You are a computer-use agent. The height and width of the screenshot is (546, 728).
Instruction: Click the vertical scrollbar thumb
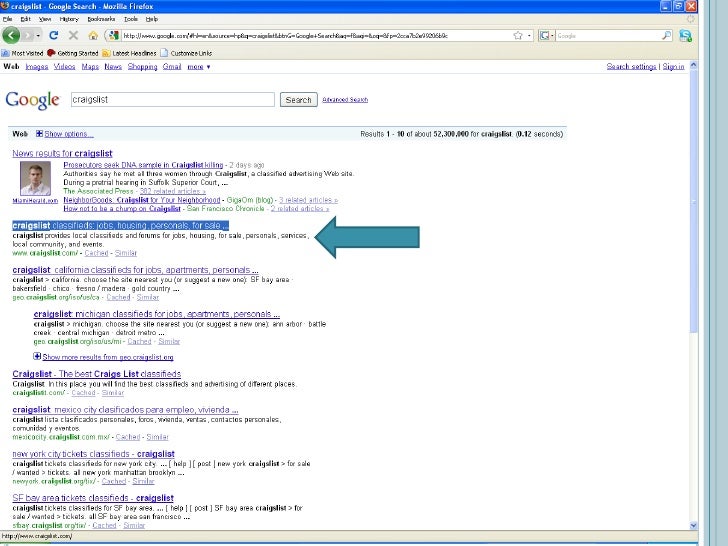pos(694,202)
